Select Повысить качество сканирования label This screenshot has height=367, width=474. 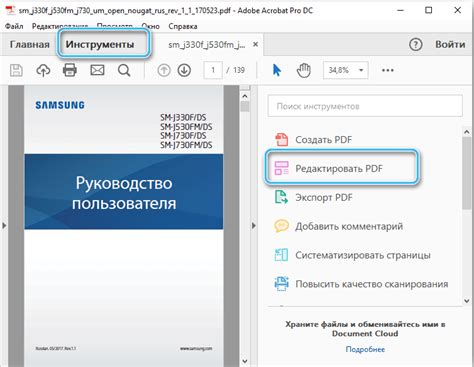[372, 284]
